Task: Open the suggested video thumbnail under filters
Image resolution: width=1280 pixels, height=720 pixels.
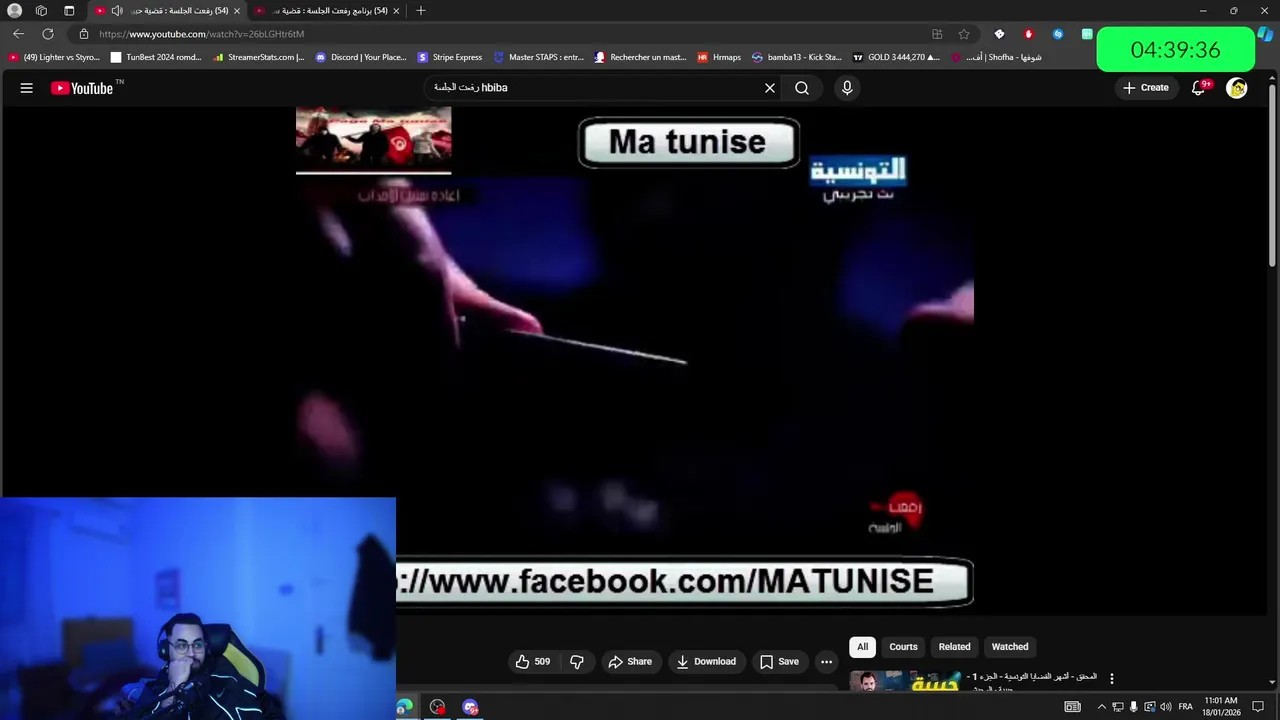Action: point(904,681)
